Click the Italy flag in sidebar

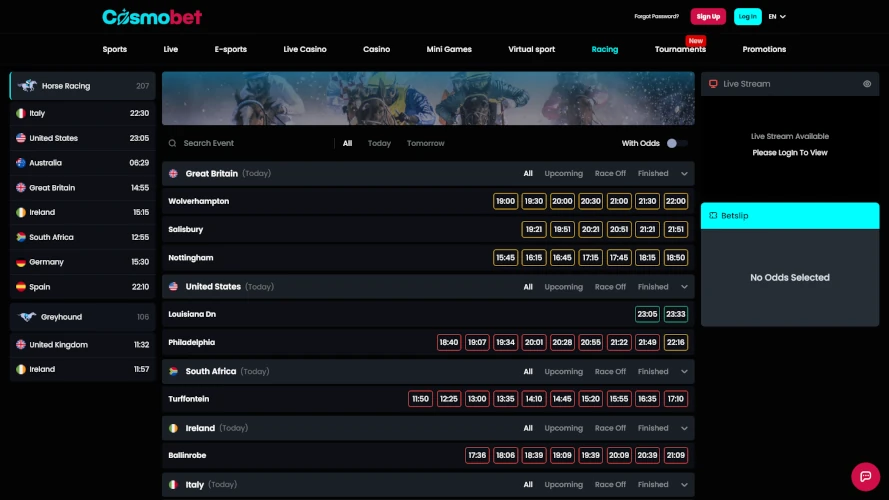[21, 113]
